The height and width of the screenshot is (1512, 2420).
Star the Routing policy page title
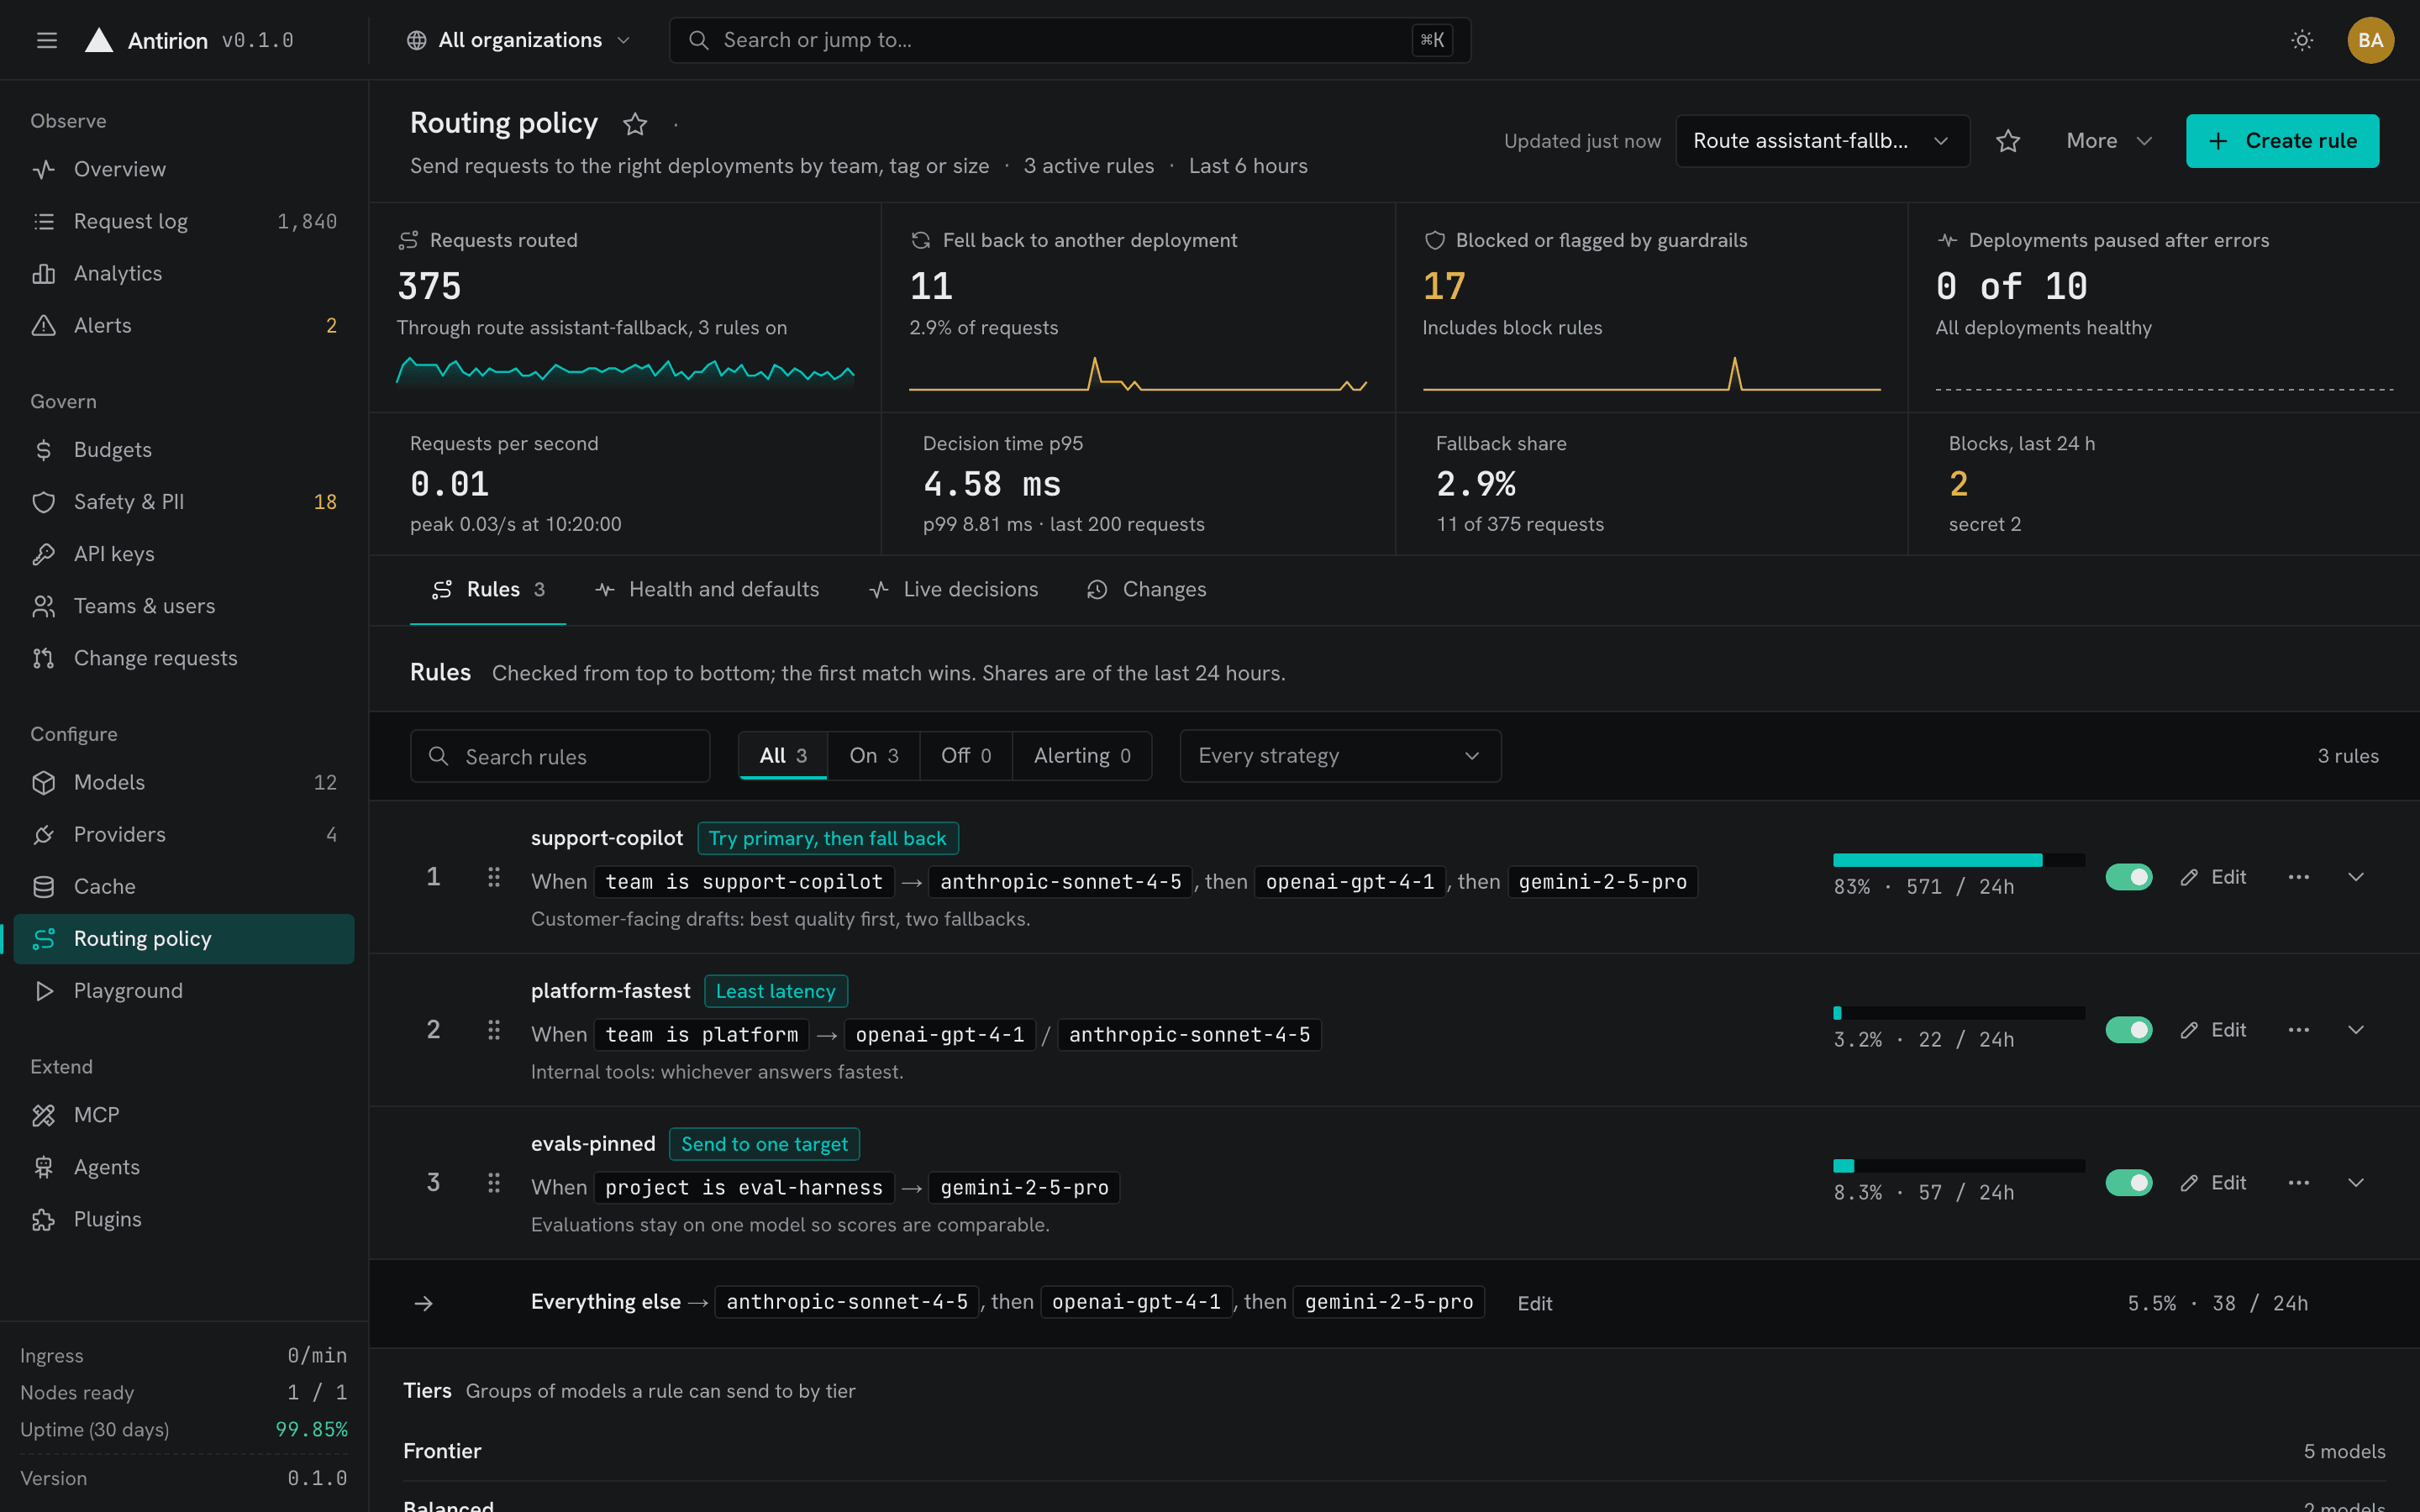tap(635, 124)
